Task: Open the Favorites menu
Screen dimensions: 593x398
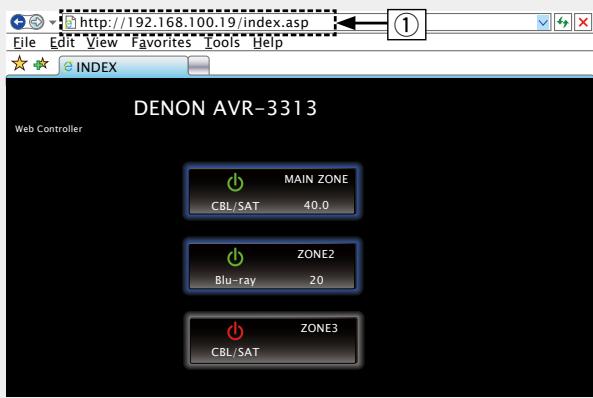Action: pos(161,42)
